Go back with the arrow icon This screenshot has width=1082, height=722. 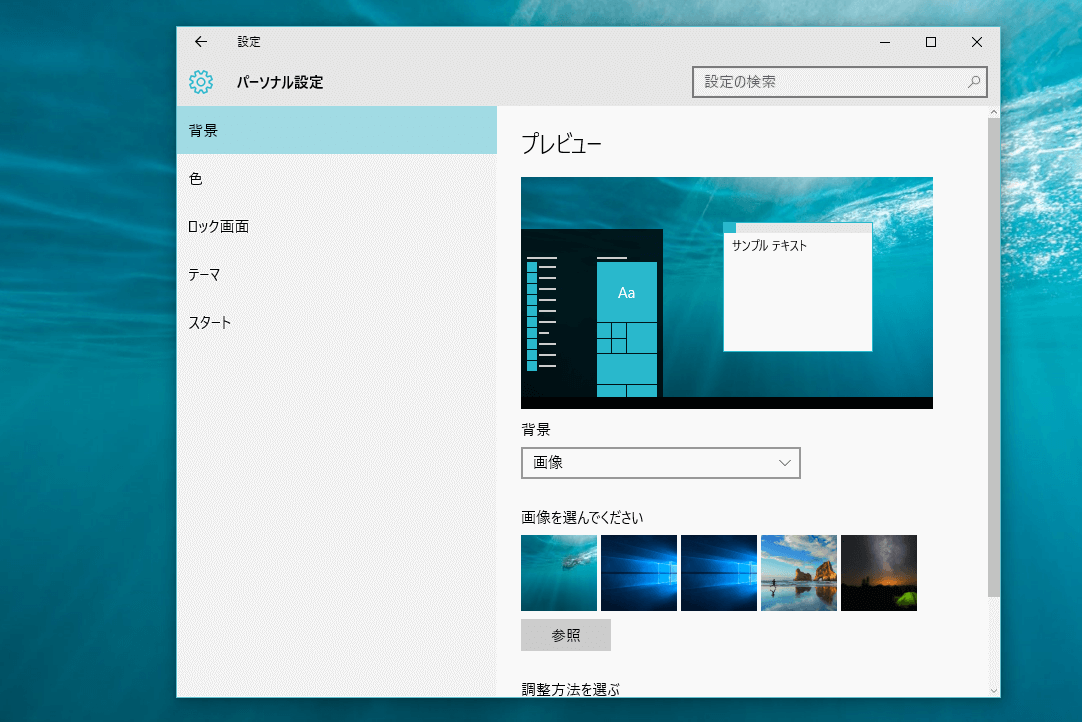(x=201, y=42)
